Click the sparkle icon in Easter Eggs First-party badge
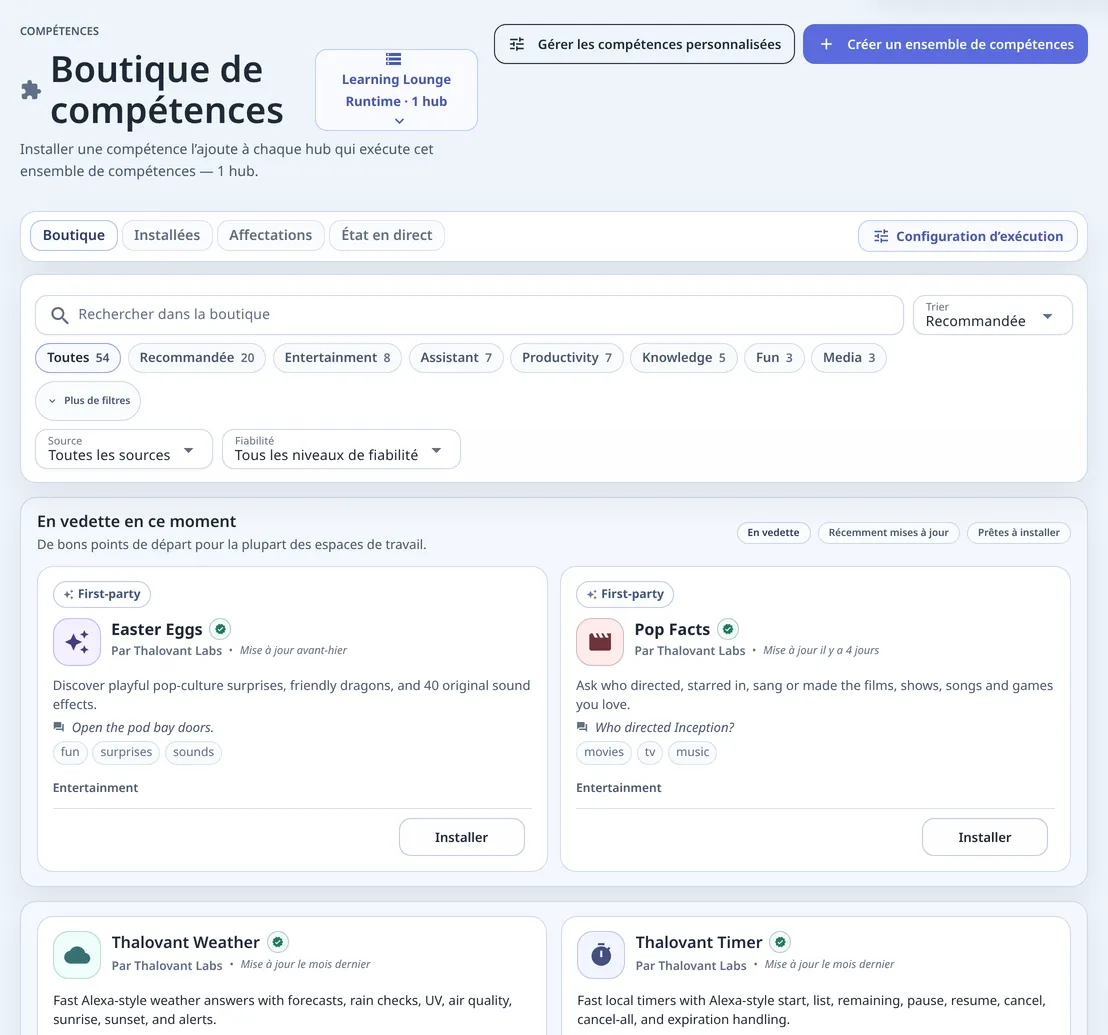 click(69, 594)
